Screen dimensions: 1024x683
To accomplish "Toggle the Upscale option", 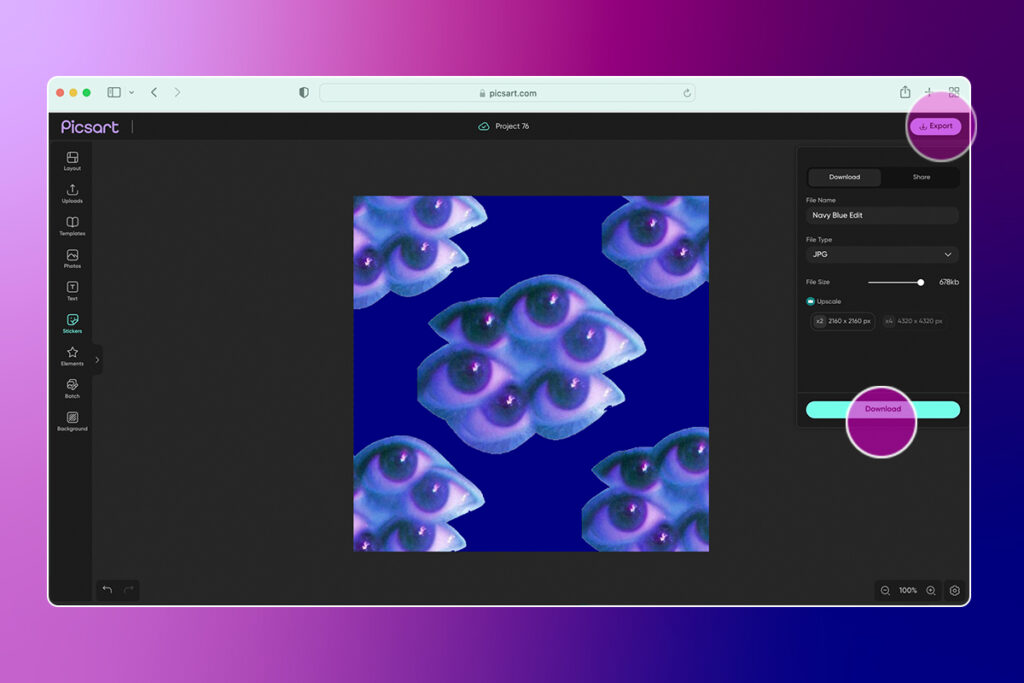I will click(x=811, y=301).
